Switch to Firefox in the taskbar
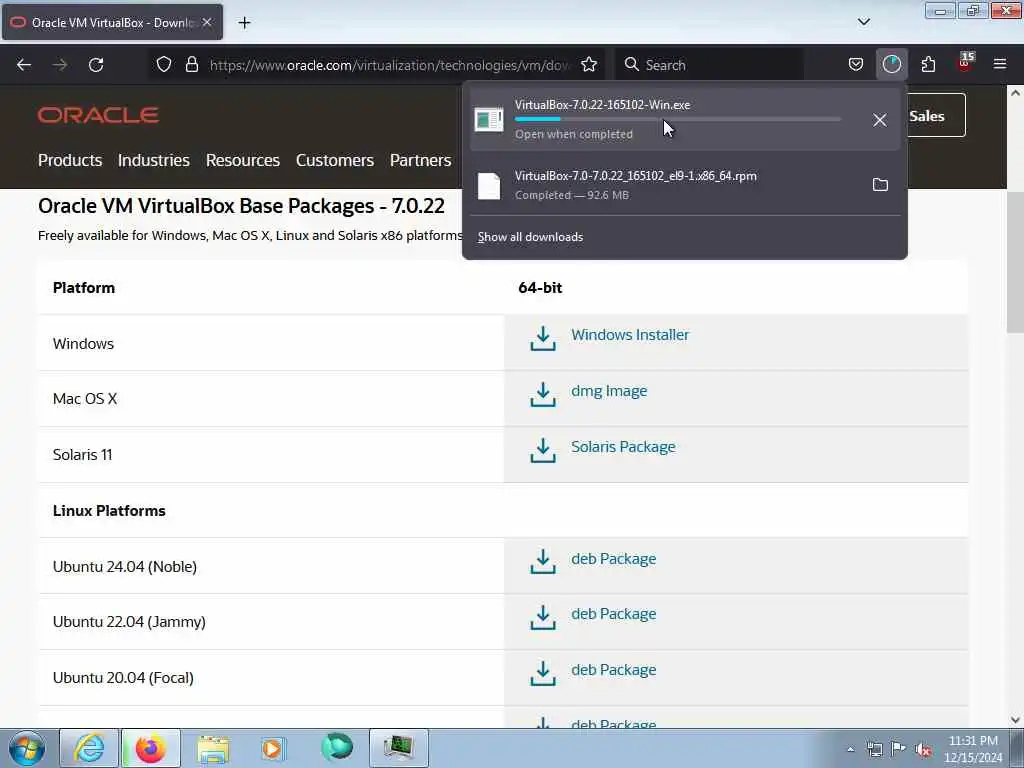This screenshot has width=1024, height=768. coord(151,748)
